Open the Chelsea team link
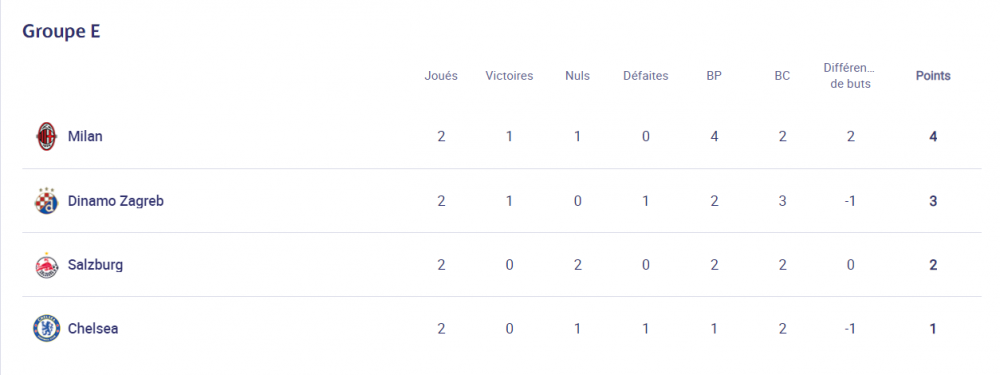The height and width of the screenshot is (375, 1000). pyautogui.click(x=92, y=328)
